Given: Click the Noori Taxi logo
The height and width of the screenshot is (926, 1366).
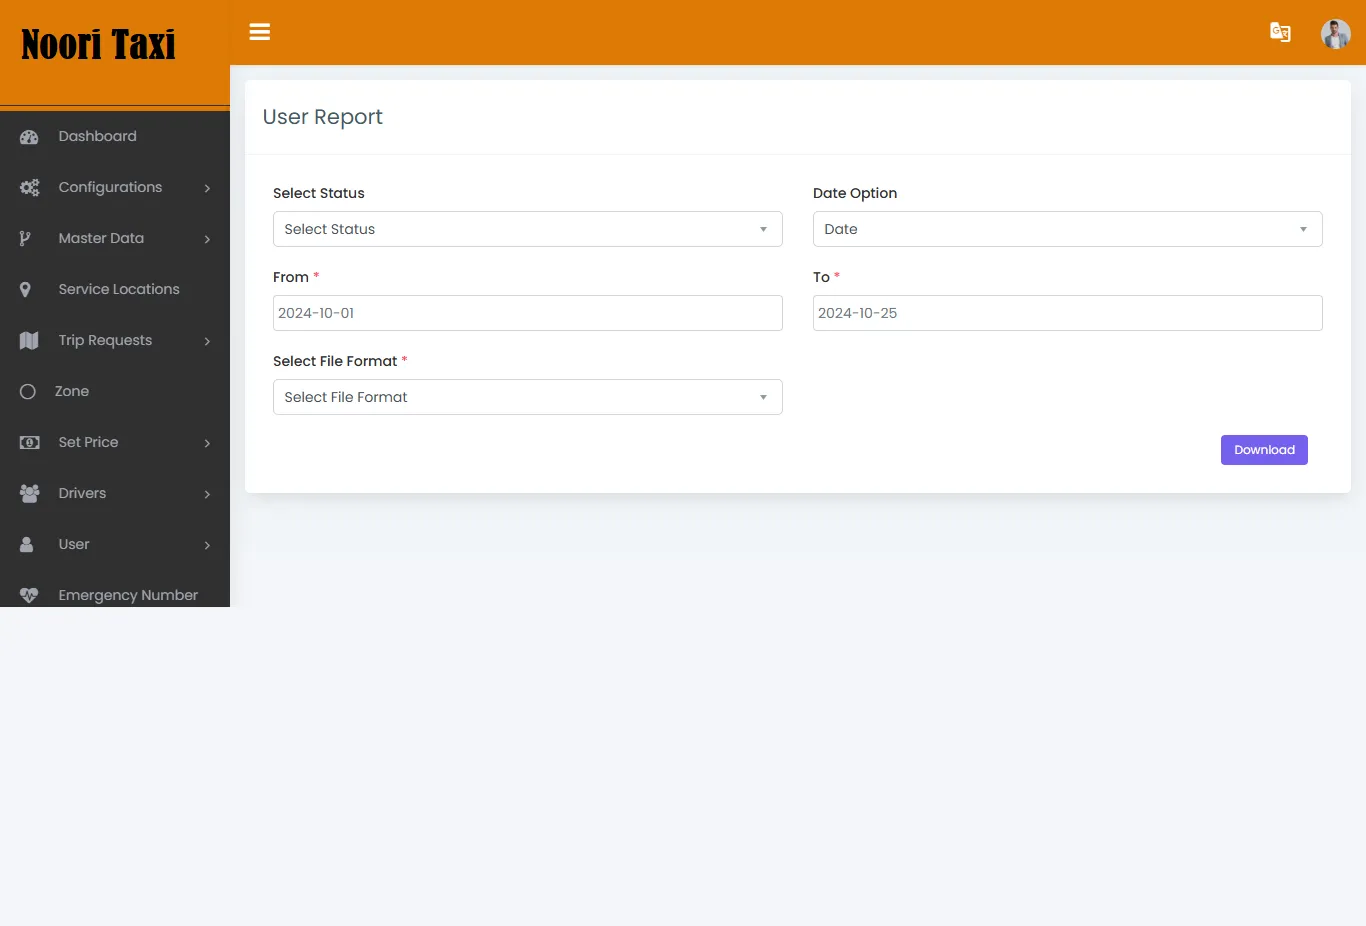Looking at the screenshot, I should (x=97, y=44).
